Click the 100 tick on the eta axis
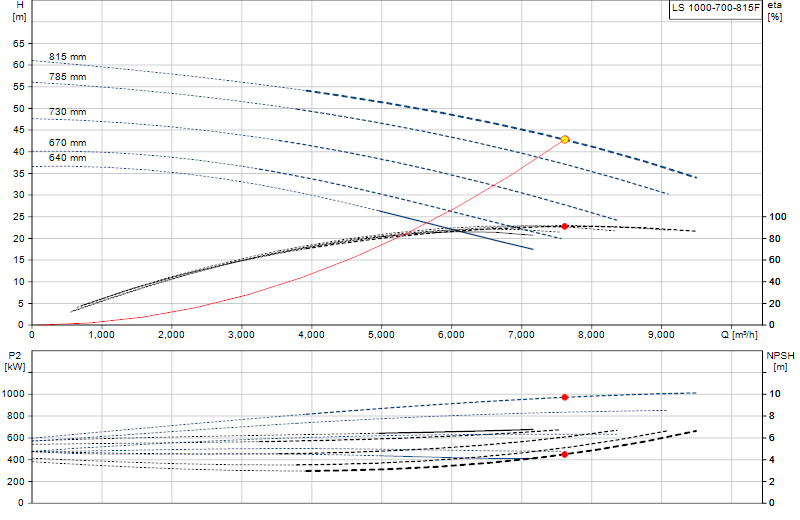 (778, 216)
